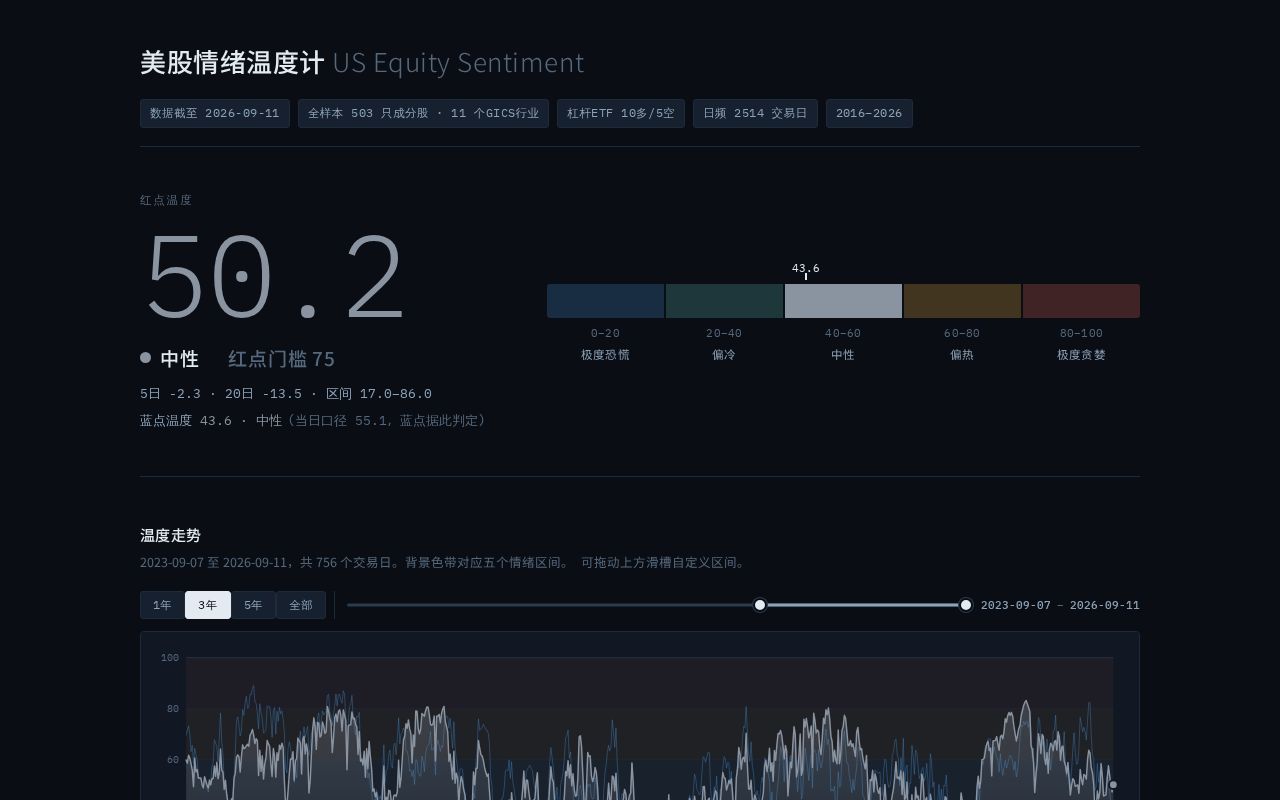Click the 数据截至 2026-09-11 tag
Viewport: 1280px width, 800px height.
coord(215,113)
